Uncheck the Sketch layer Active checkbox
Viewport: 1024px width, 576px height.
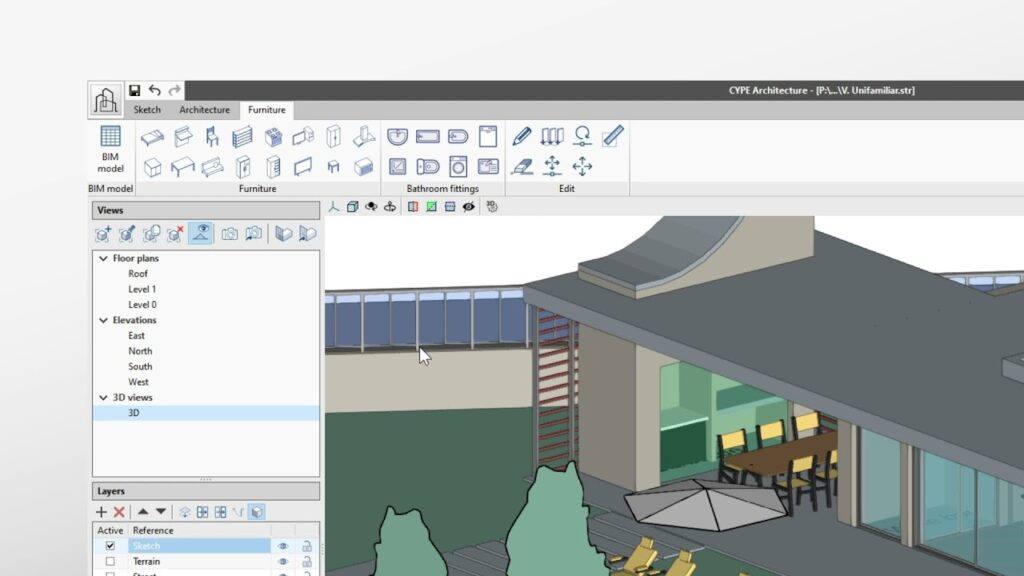pyautogui.click(x=110, y=547)
